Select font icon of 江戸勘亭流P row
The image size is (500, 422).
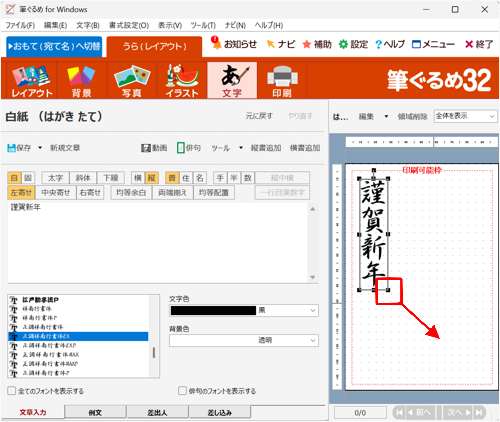tap(14, 300)
